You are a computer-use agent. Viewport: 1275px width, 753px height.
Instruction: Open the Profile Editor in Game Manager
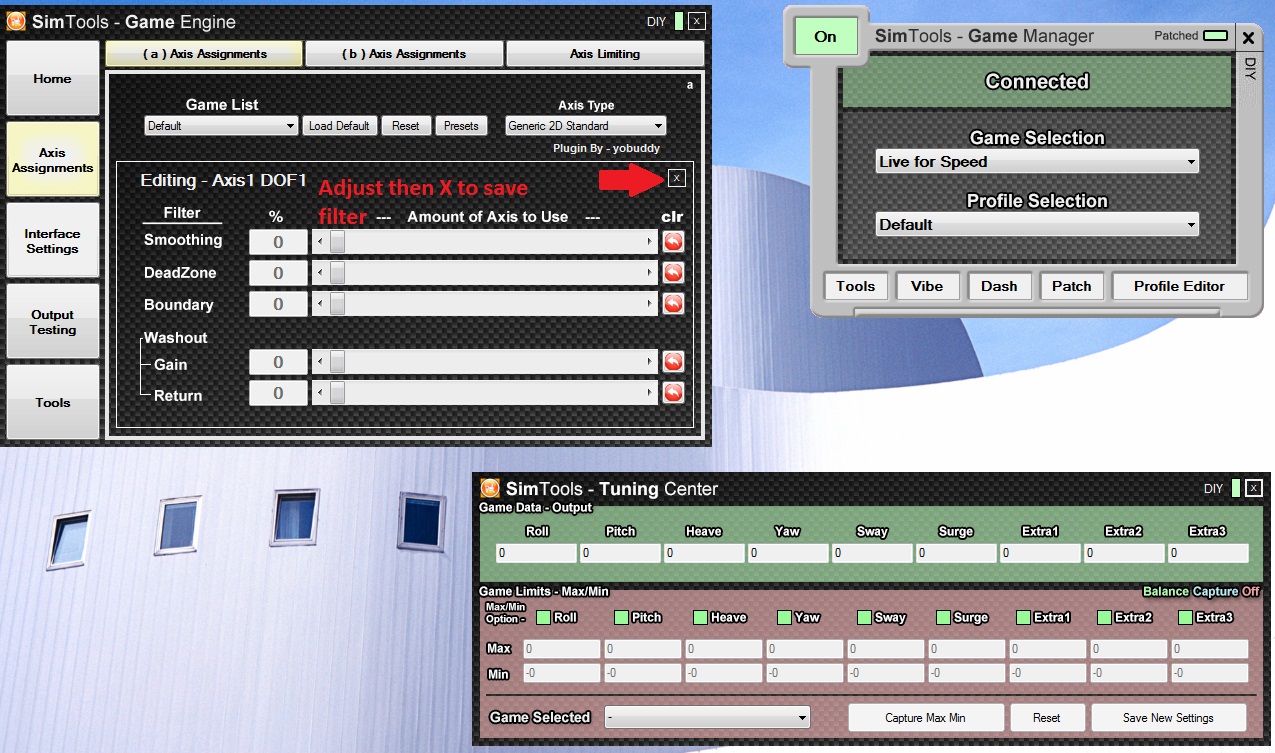[x=1179, y=286]
